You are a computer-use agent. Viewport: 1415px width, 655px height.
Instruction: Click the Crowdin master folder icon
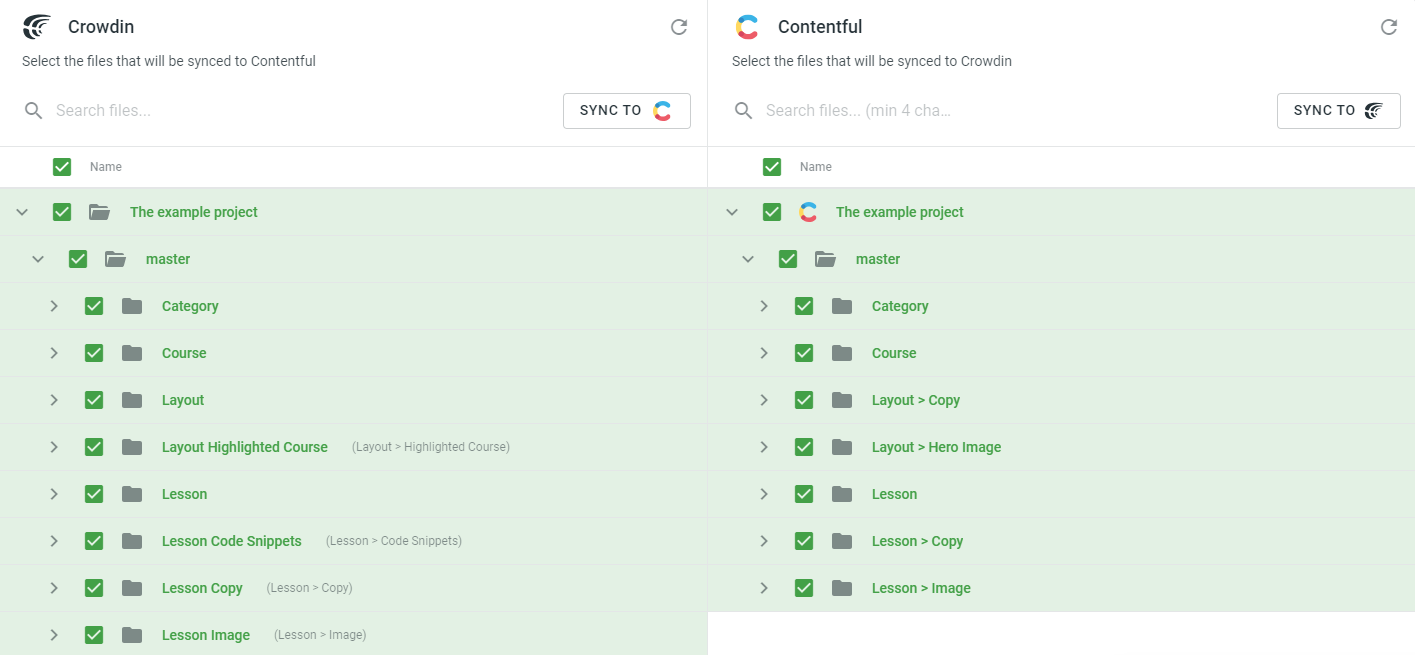tap(115, 259)
